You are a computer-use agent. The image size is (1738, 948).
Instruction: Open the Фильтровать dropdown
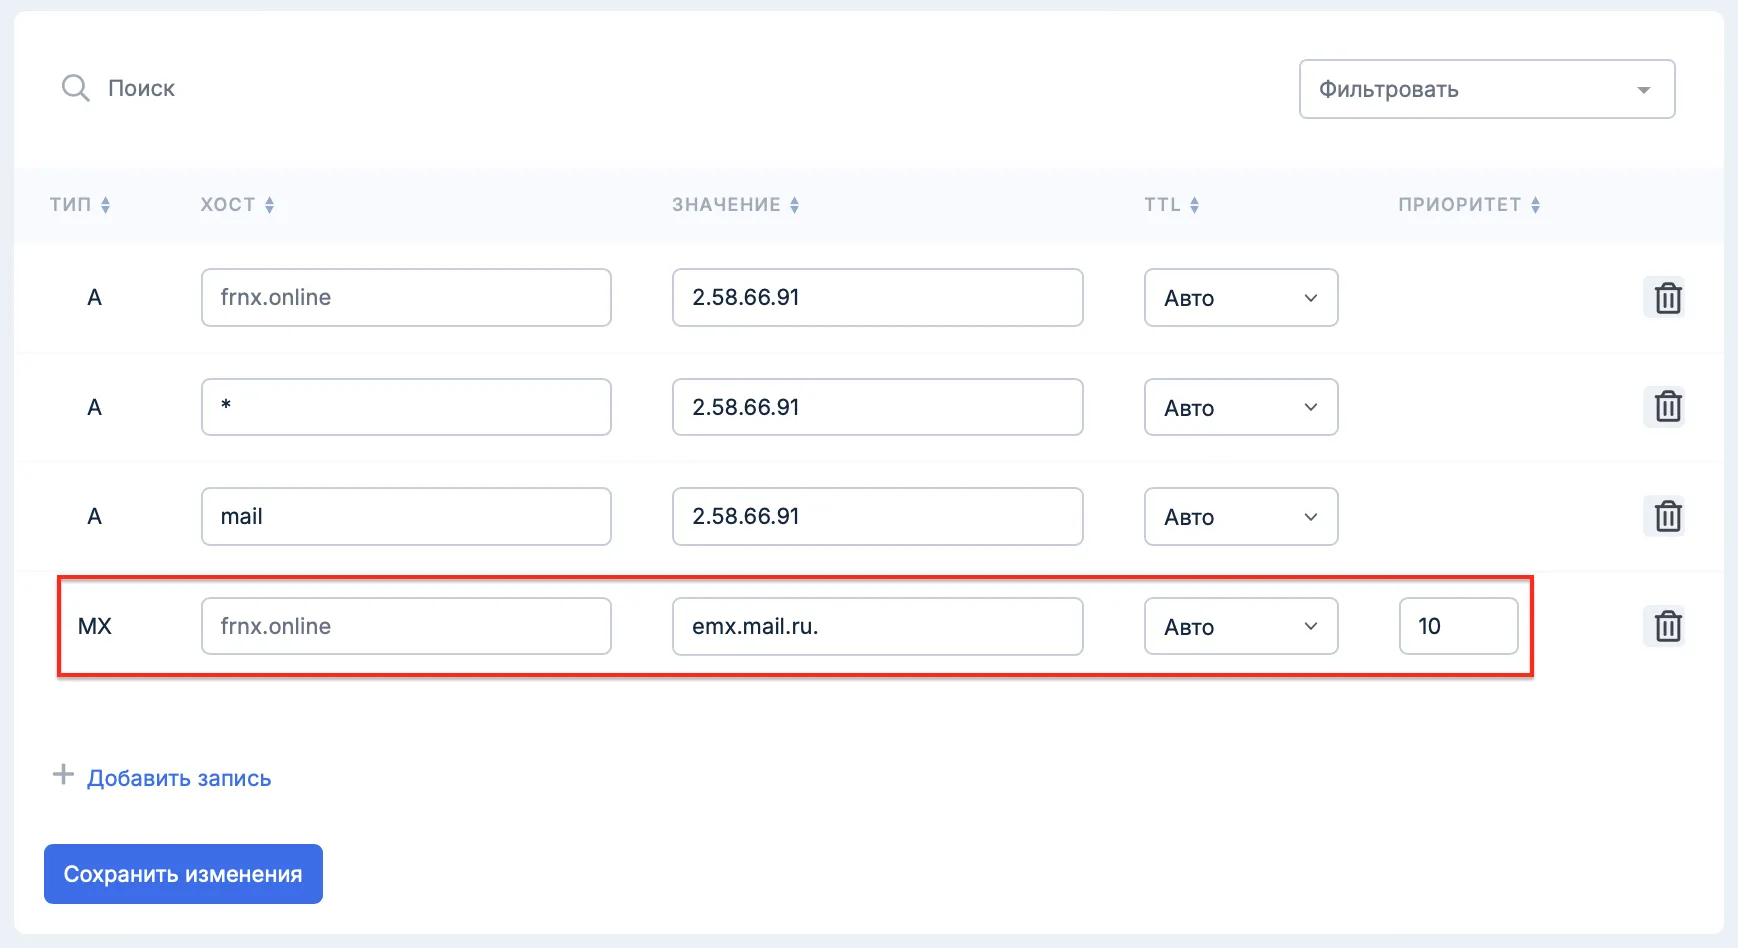pyautogui.click(x=1486, y=89)
